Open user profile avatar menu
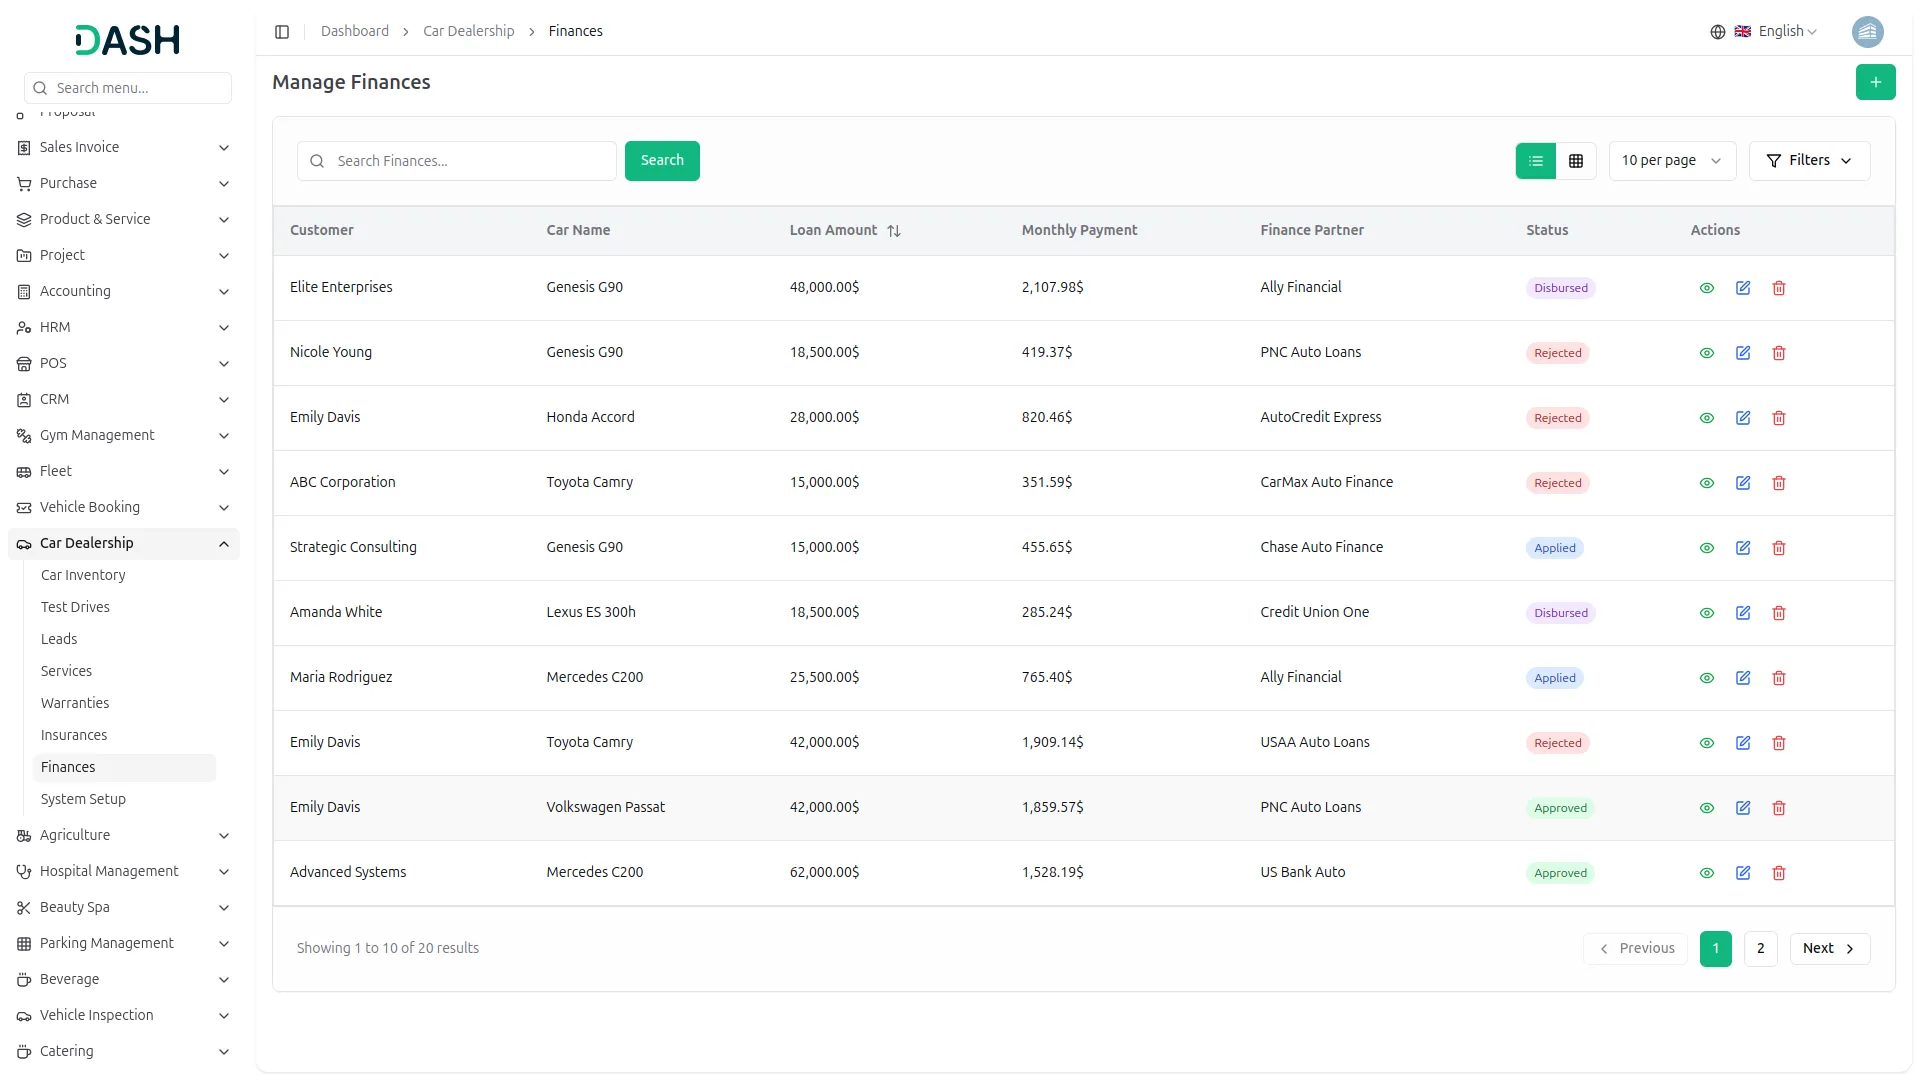The image size is (1920, 1080). (x=1867, y=32)
